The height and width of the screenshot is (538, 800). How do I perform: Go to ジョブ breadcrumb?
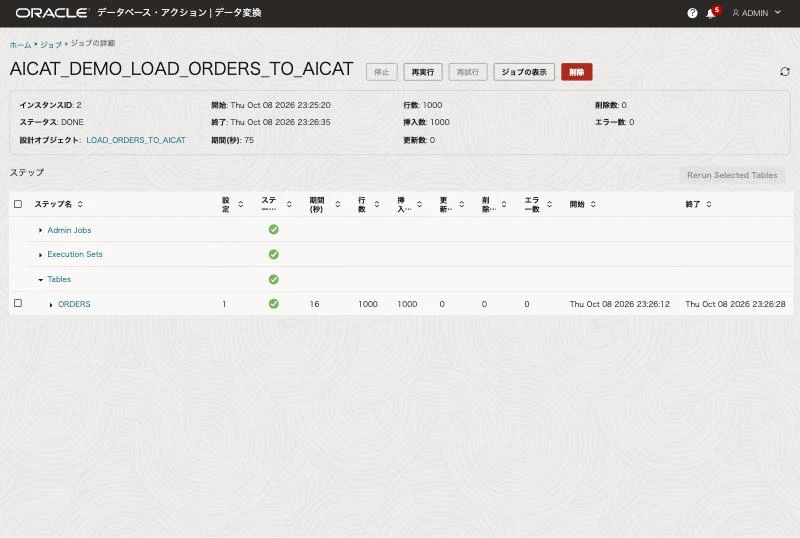coord(51,44)
